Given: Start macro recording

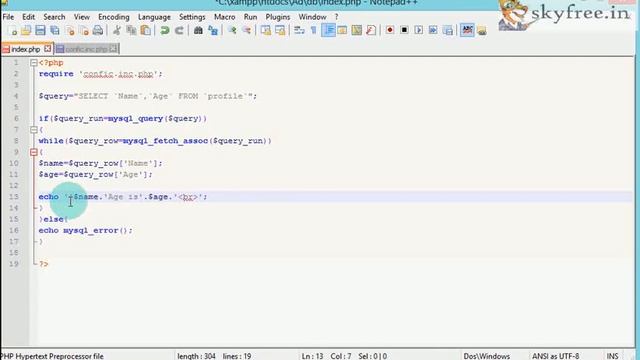Looking at the screenshot, I should (x=390, y=31).
